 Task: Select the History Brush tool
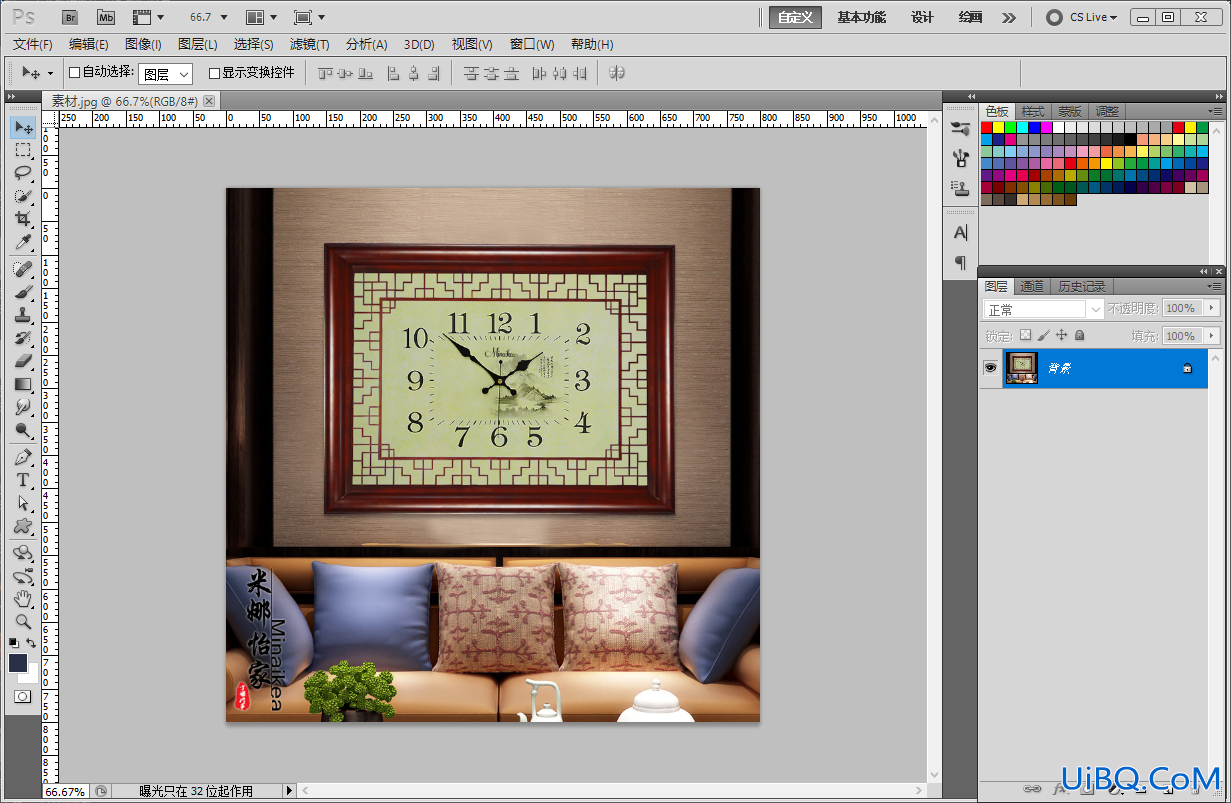tap(23, 339)
